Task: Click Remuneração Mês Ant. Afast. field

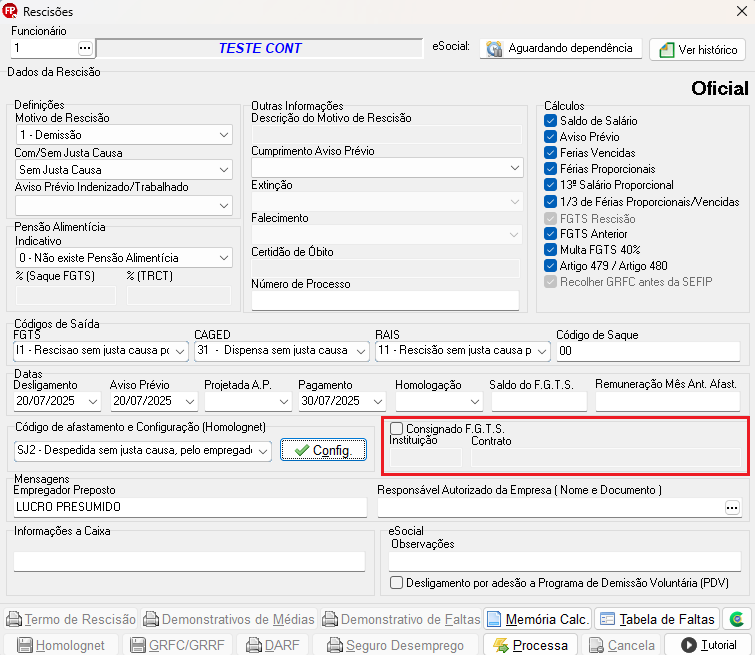Action: 667,401
